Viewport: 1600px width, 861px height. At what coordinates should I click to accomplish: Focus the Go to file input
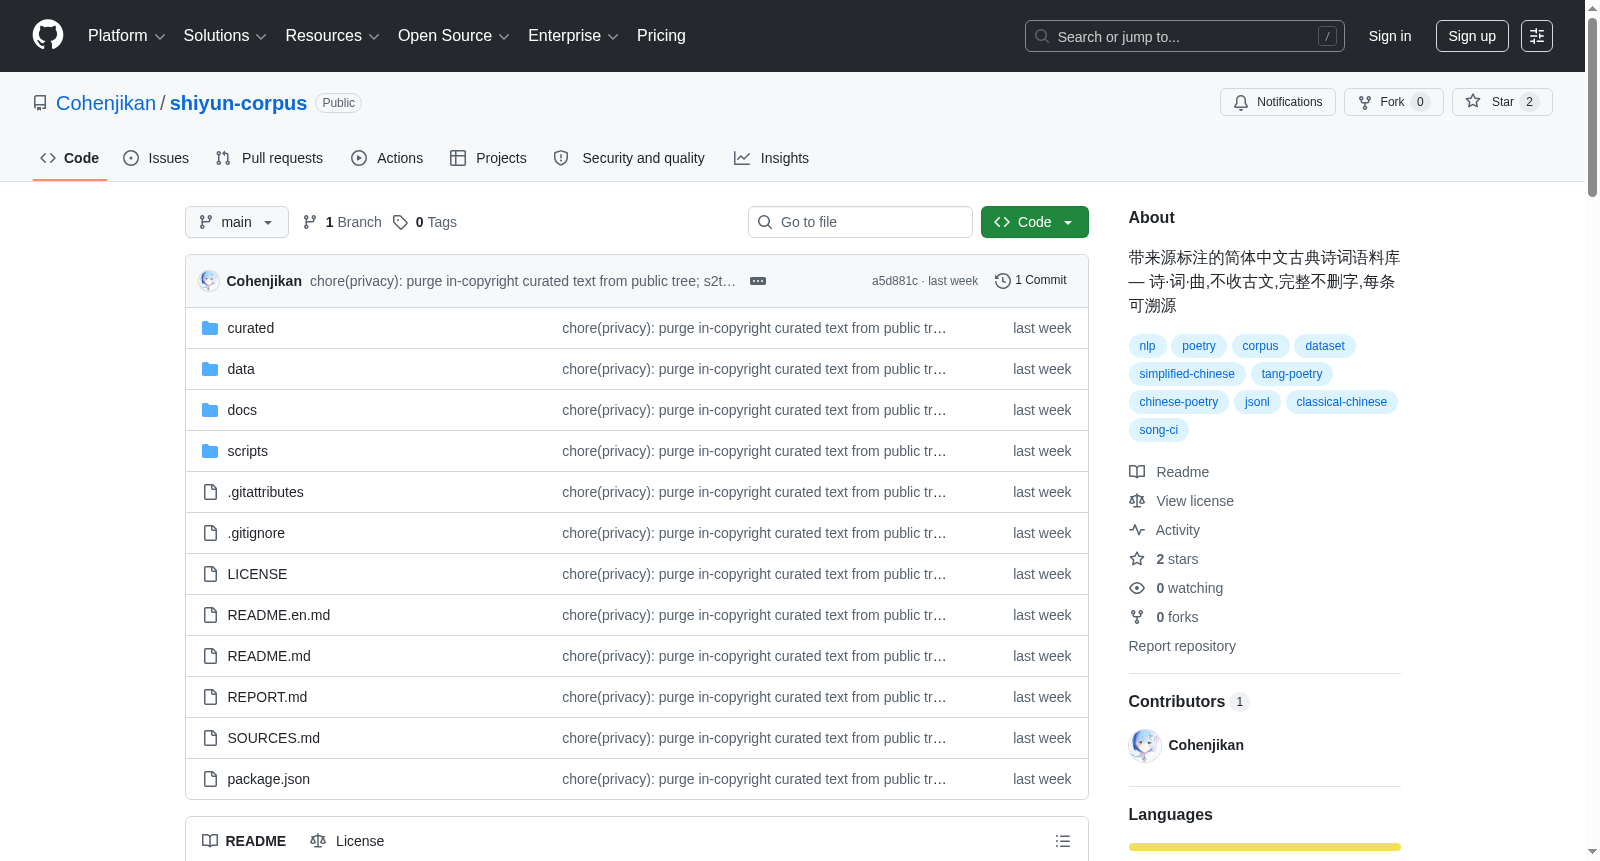(860, 222)
